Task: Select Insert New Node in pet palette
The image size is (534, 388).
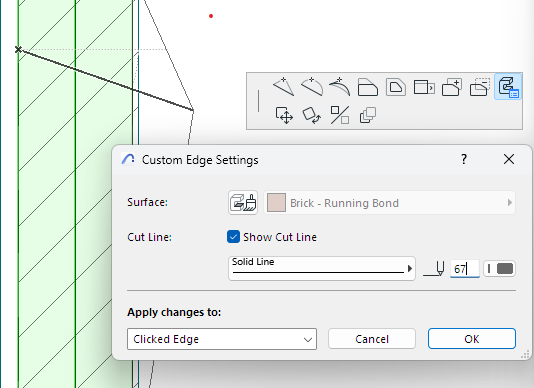Action: coord(283,87)
